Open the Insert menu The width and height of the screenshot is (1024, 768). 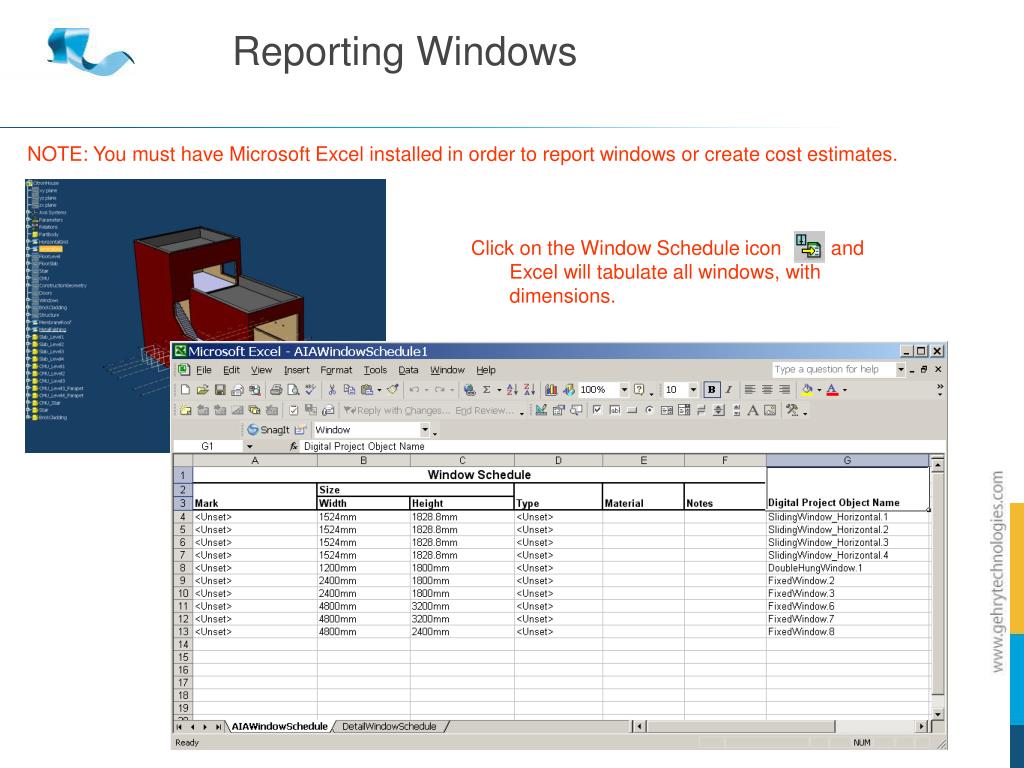point(296,370)
